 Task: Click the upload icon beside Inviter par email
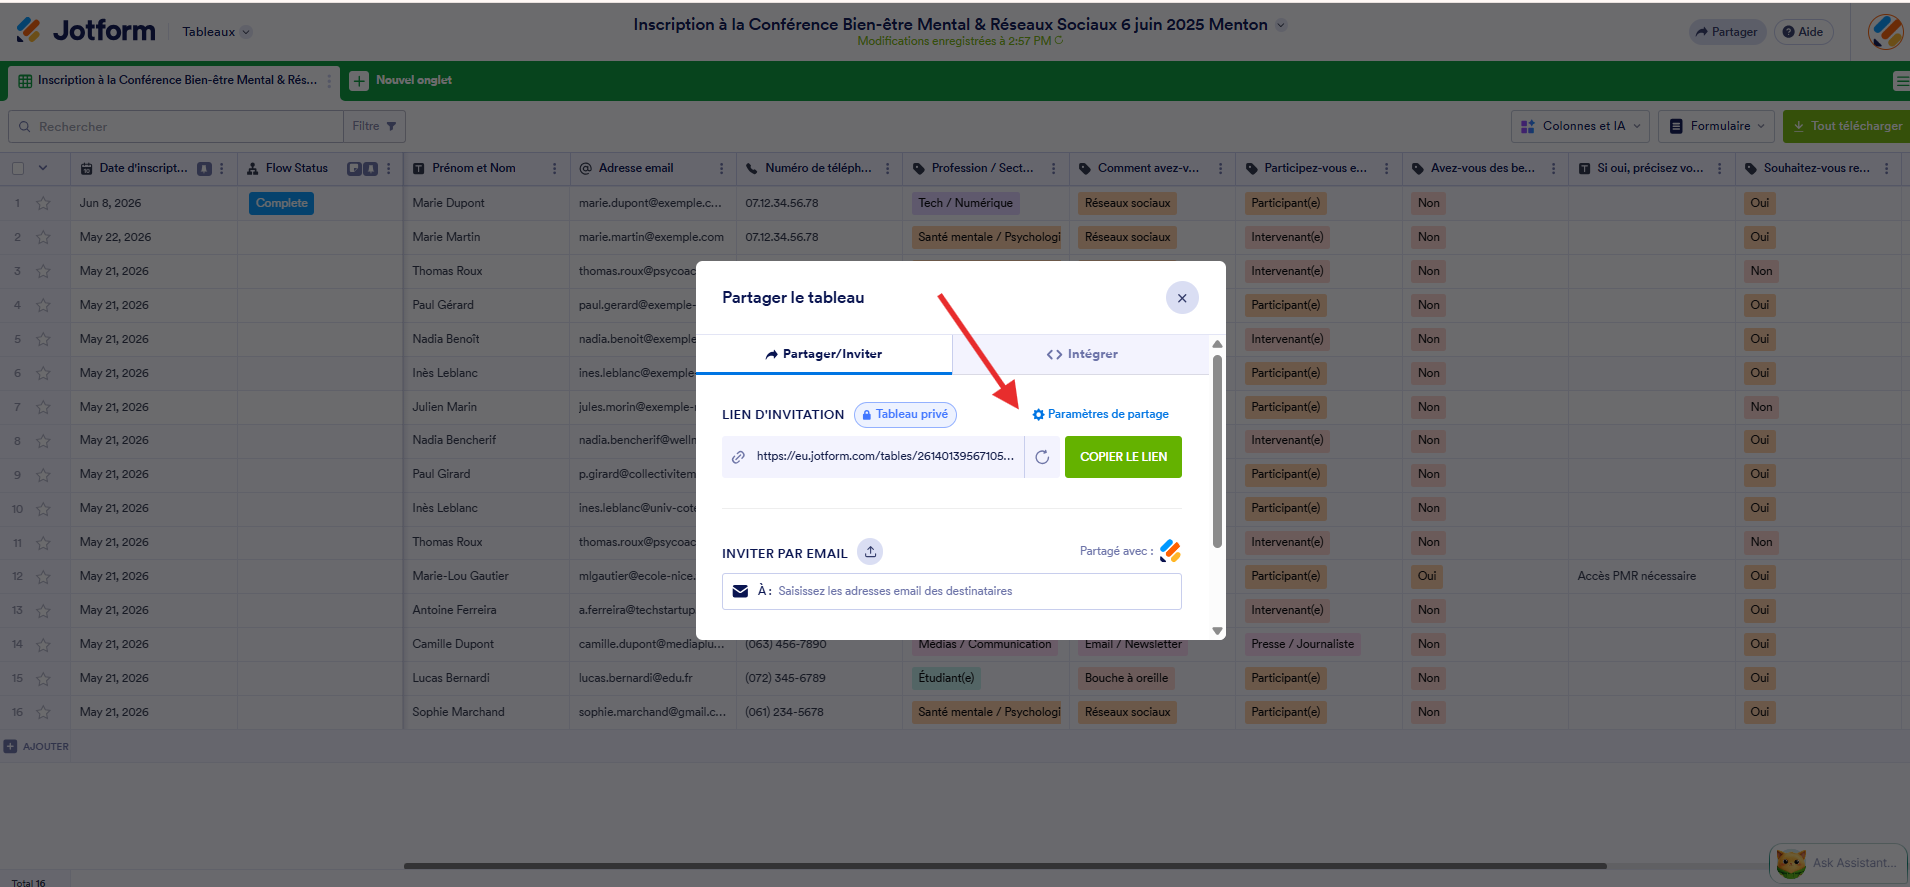pyautogui.click(x=871, y=552)
